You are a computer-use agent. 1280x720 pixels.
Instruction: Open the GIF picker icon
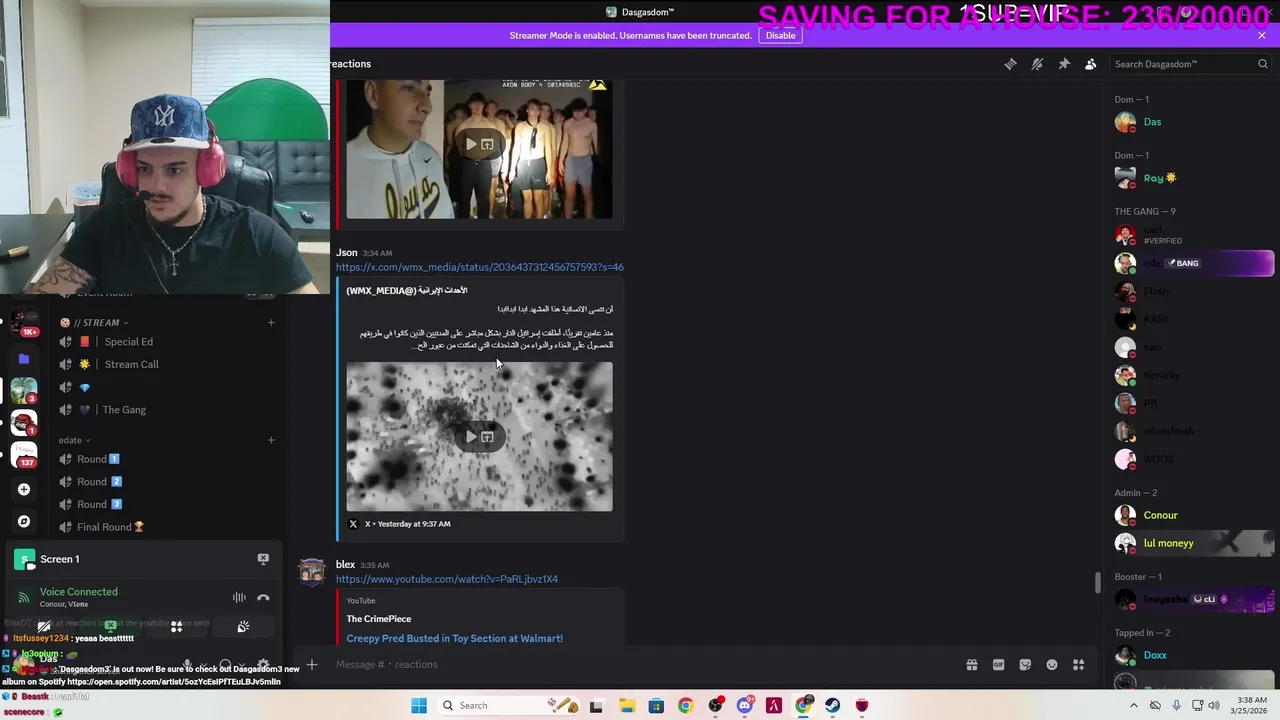coord(998,664)
